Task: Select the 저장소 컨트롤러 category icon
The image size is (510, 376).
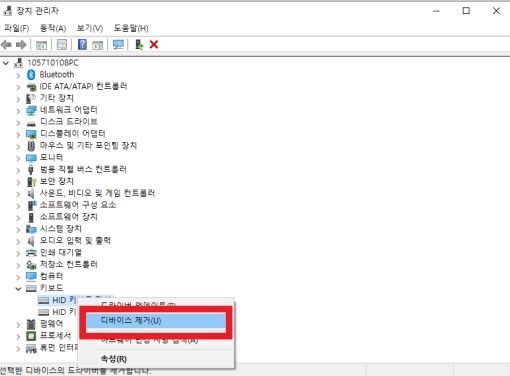Action: click(31, 265)
